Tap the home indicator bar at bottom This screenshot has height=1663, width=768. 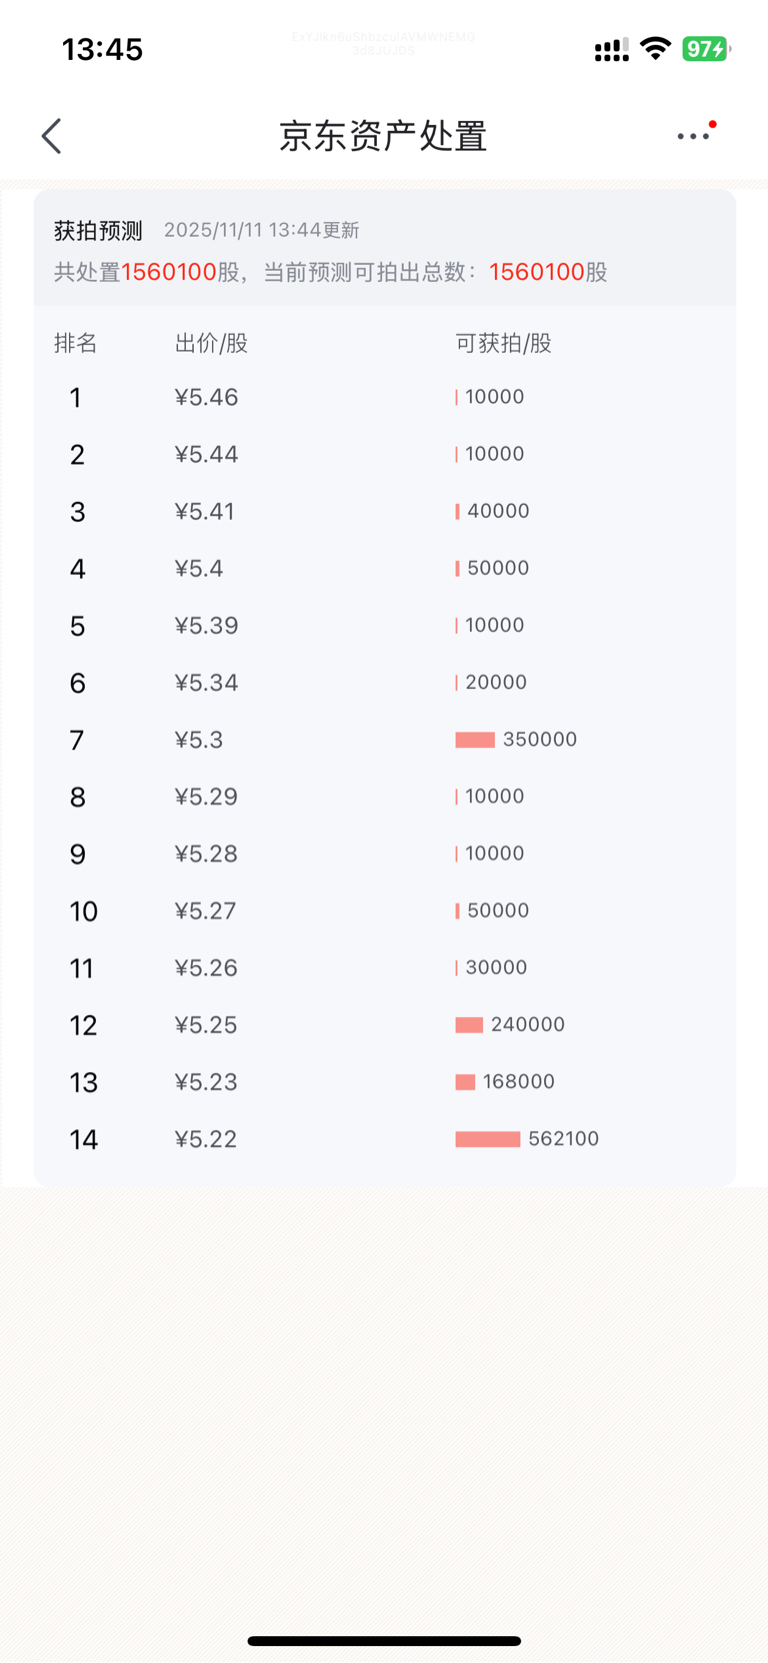(x=384, y=1641)
